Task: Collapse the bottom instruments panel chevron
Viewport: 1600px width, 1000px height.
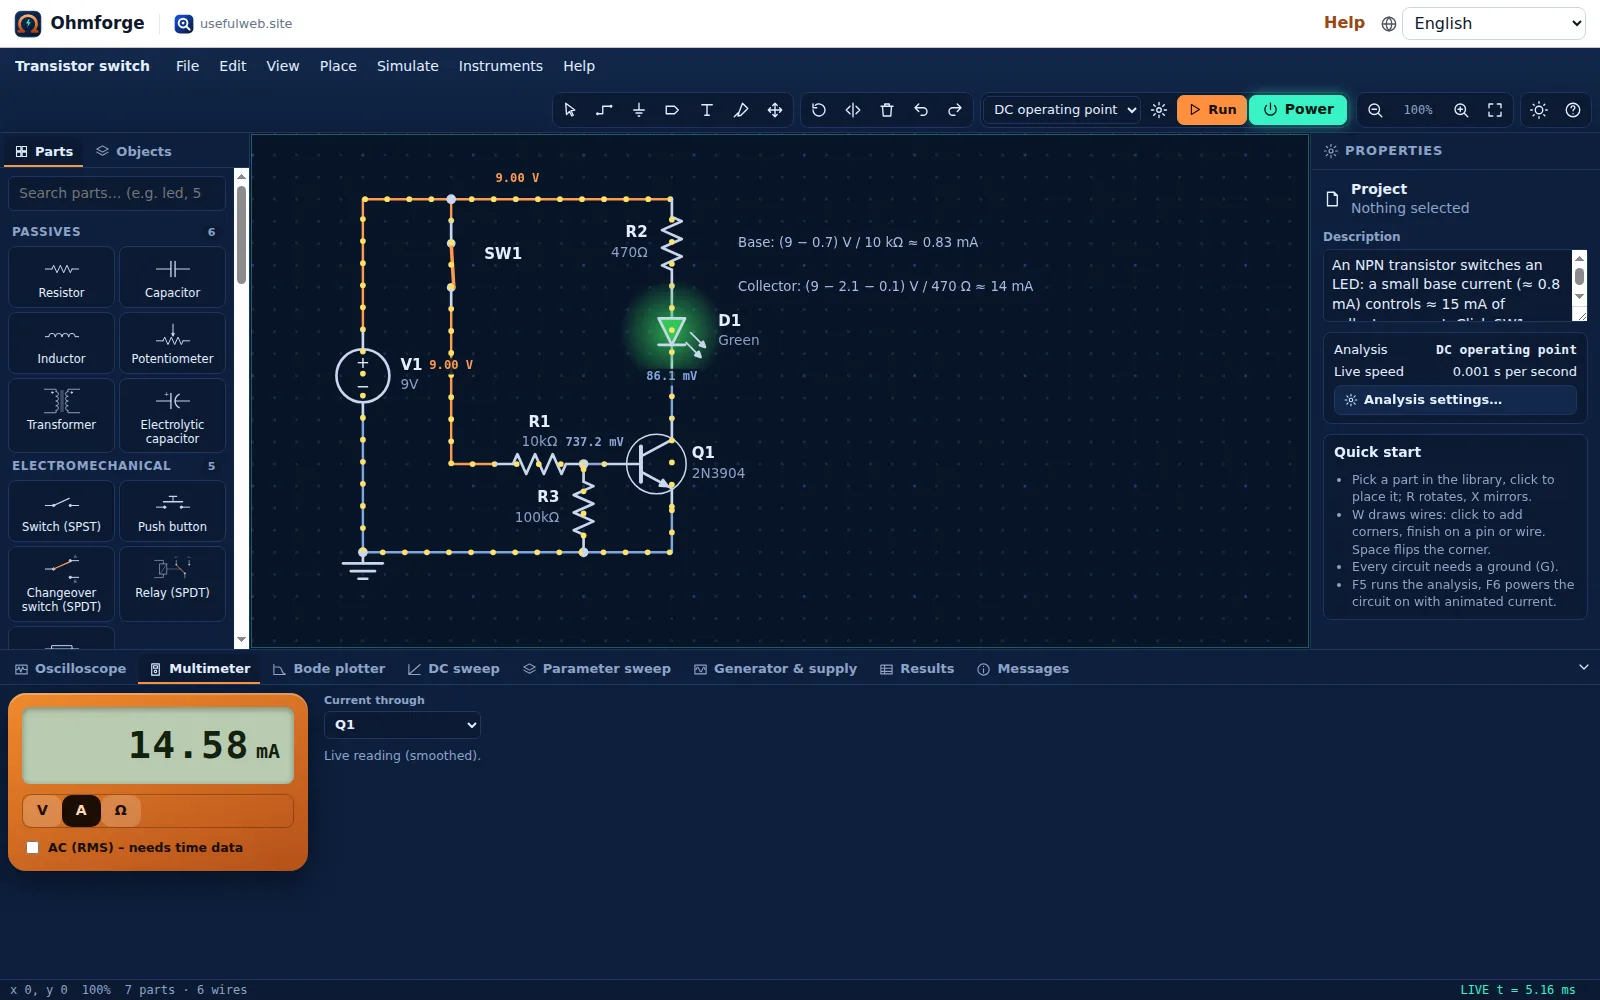Action: 1583,667
